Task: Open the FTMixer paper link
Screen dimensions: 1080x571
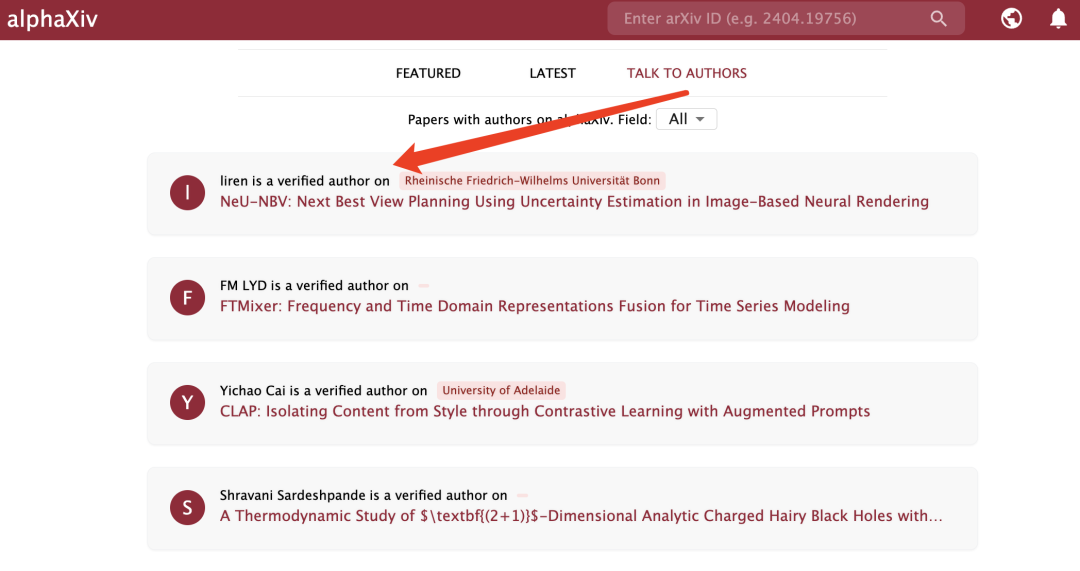Action: (x=534, y=307)
